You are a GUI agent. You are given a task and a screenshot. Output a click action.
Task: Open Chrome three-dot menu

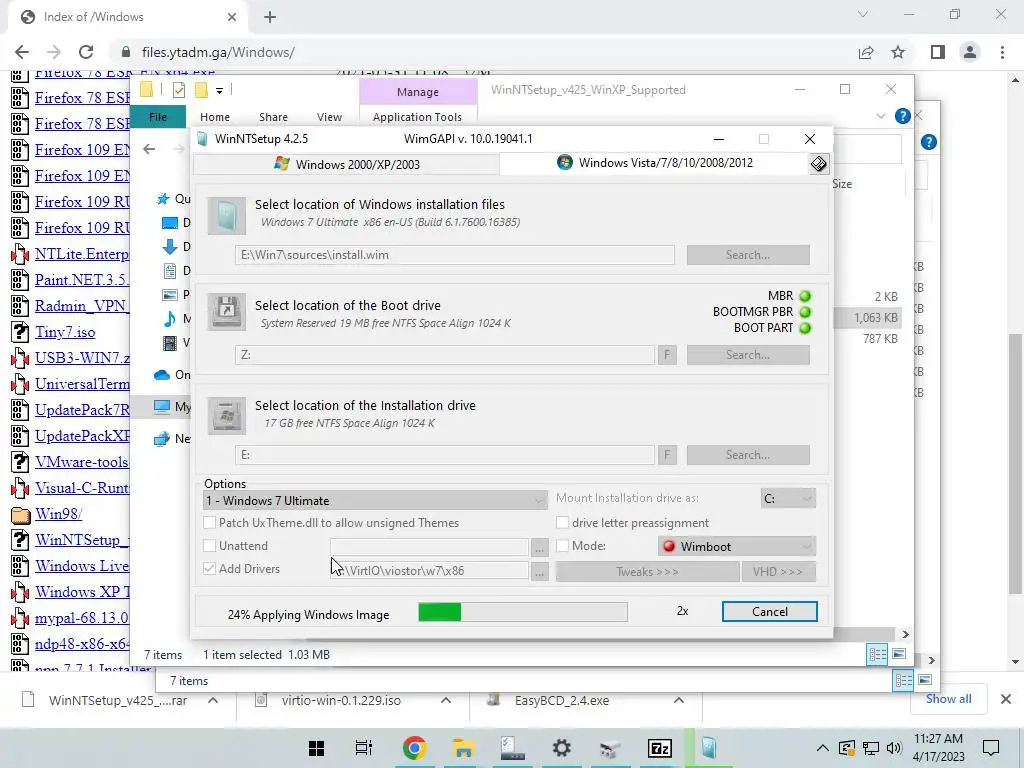[x=1002, y=52]
